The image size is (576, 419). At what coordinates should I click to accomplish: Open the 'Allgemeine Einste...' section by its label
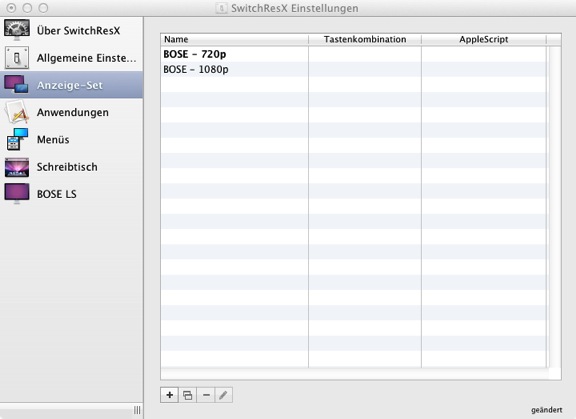(x=86, y=58)
